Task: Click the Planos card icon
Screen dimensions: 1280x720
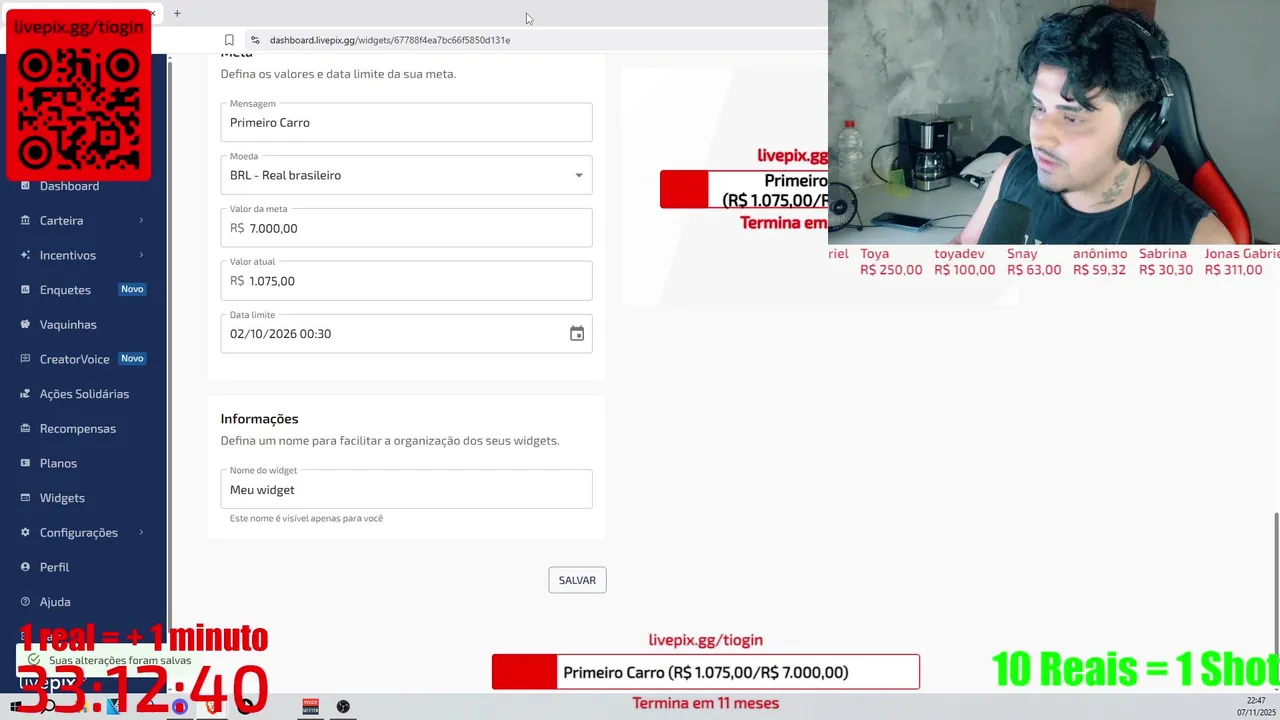Action: pyautogui.click(x=26, y=463)
